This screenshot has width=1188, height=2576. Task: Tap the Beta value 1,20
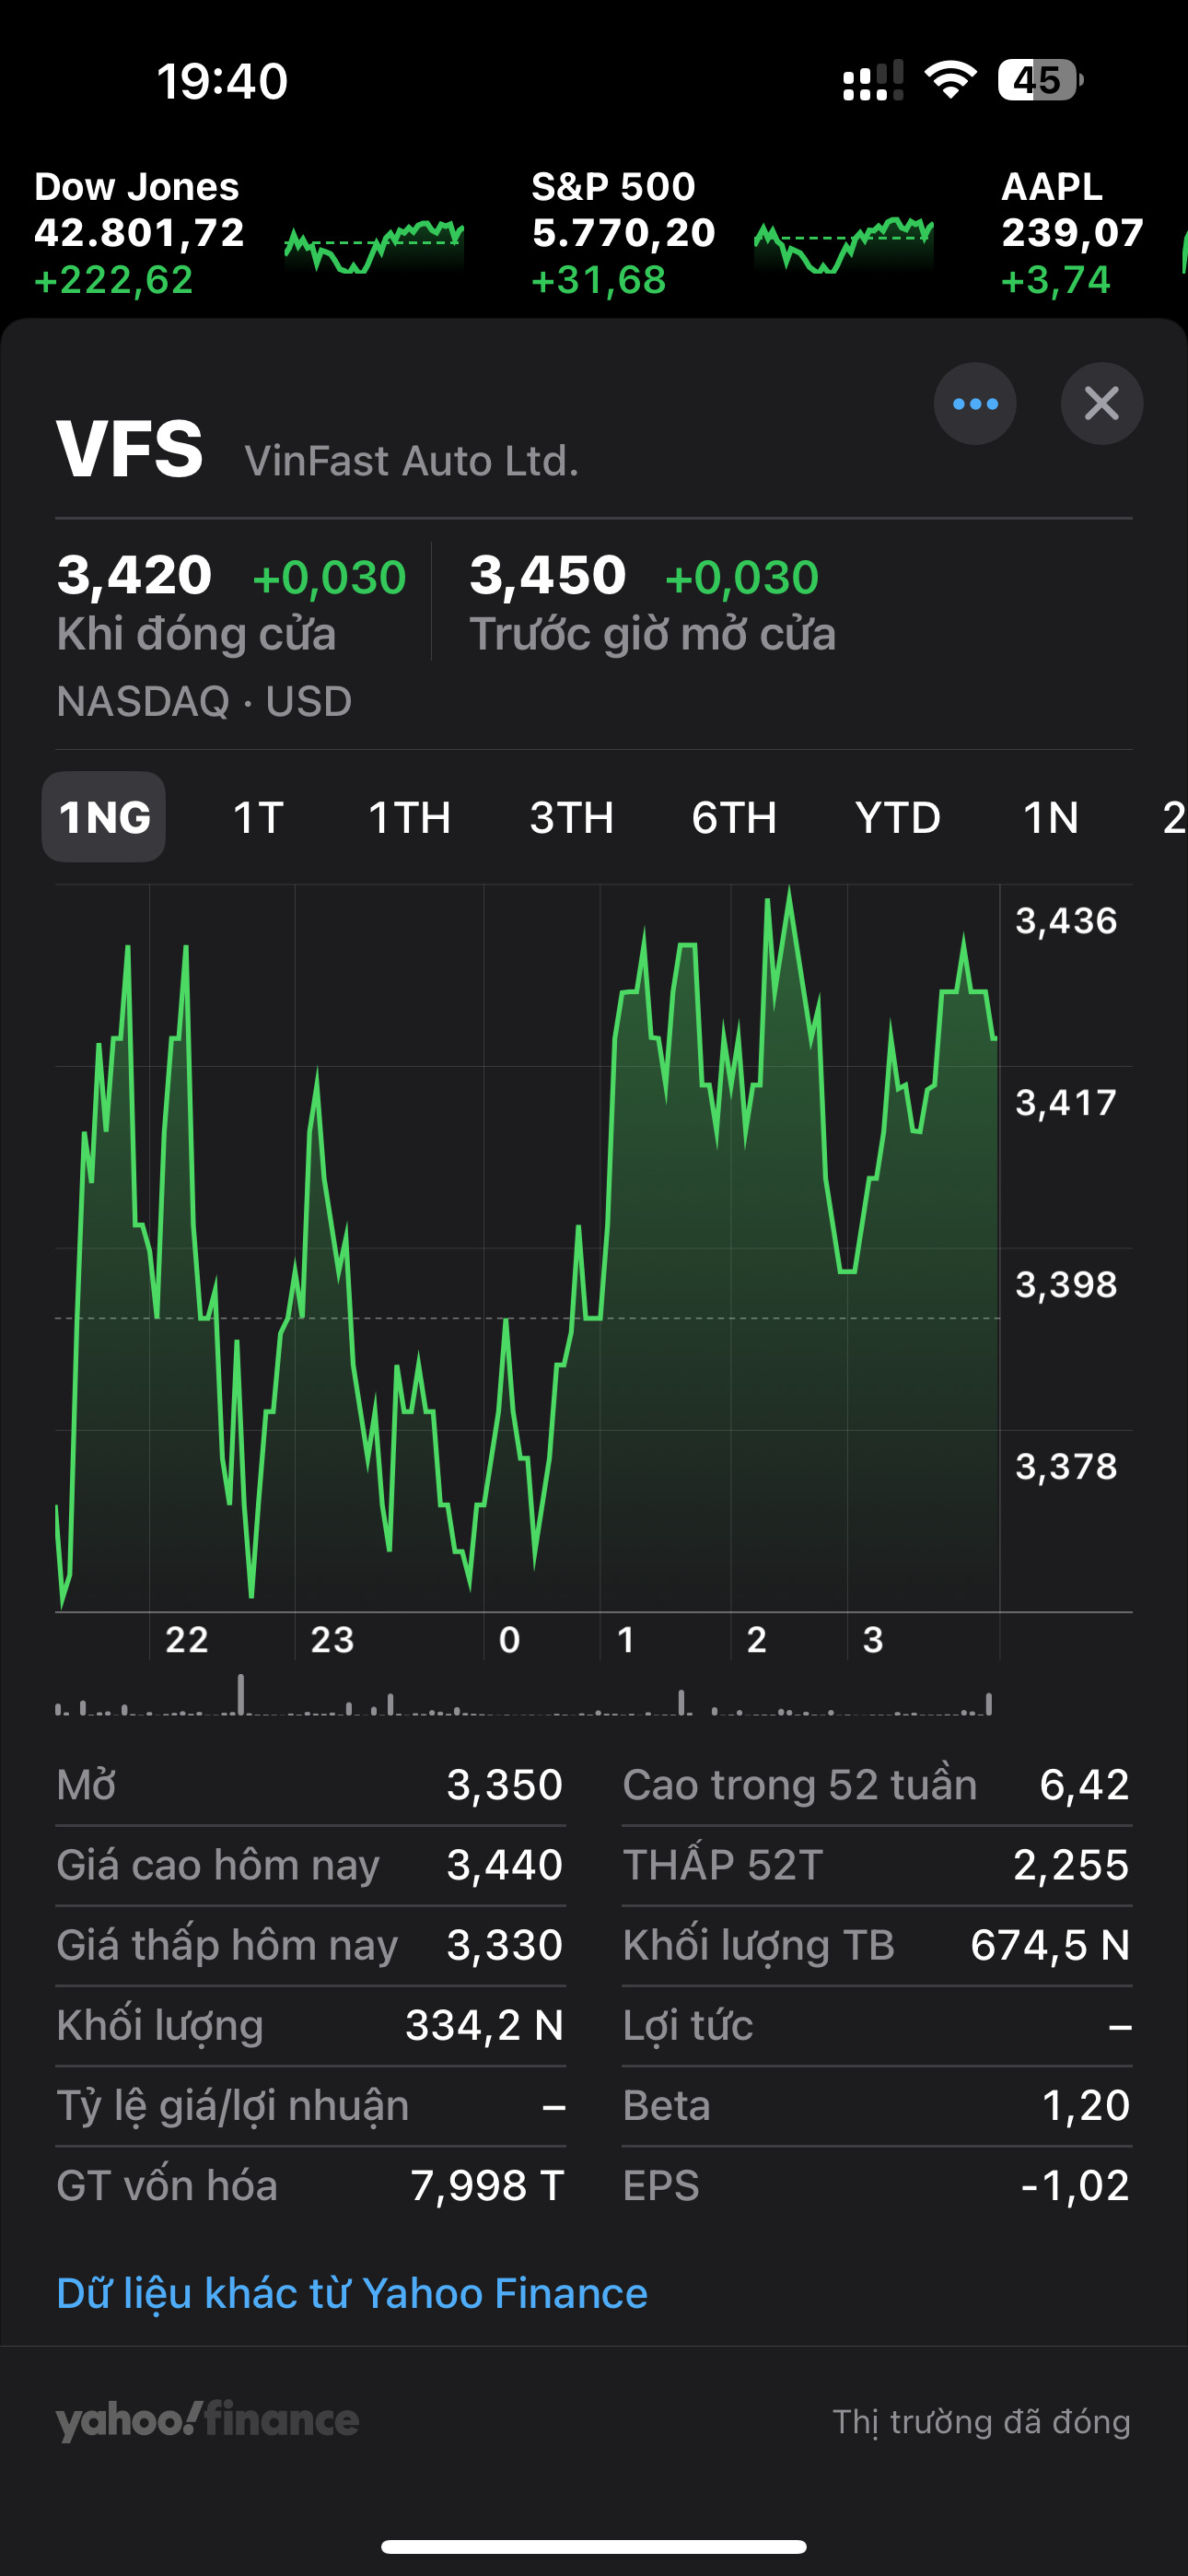pos(1087,2105)
